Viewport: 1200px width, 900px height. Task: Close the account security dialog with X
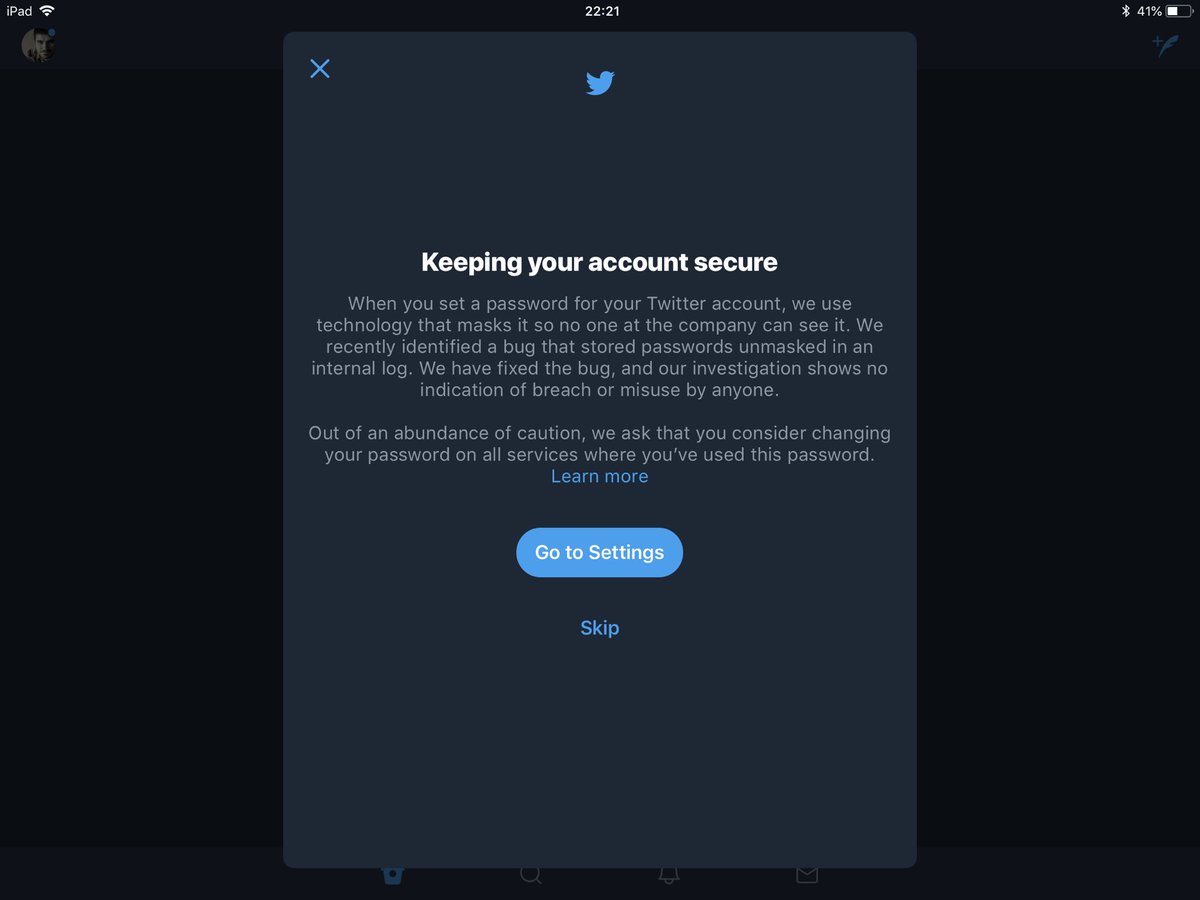320,68
